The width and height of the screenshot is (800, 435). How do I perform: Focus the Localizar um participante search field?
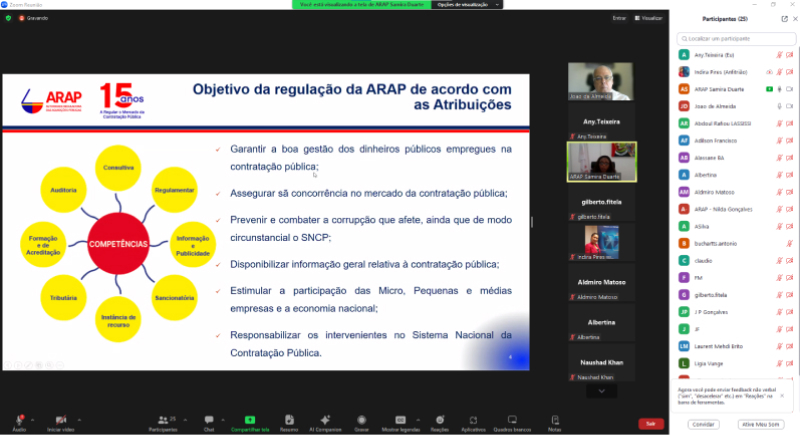pos(736,39)
